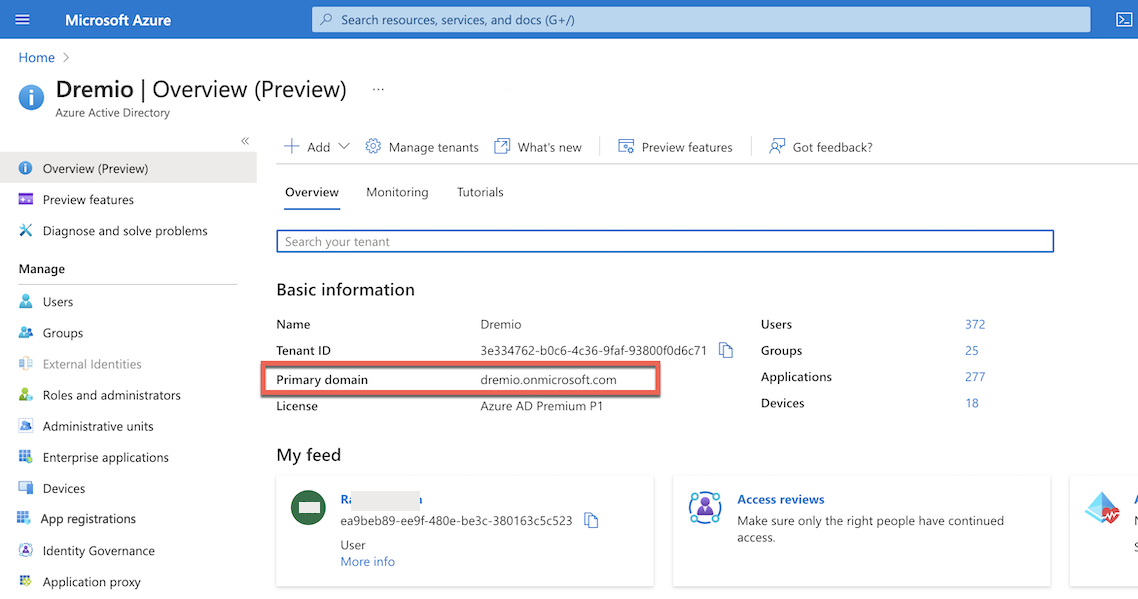Select App registrations from the Manage menu
The width and height of the screenshot is (1138, 599).
(x=89, y=519)
